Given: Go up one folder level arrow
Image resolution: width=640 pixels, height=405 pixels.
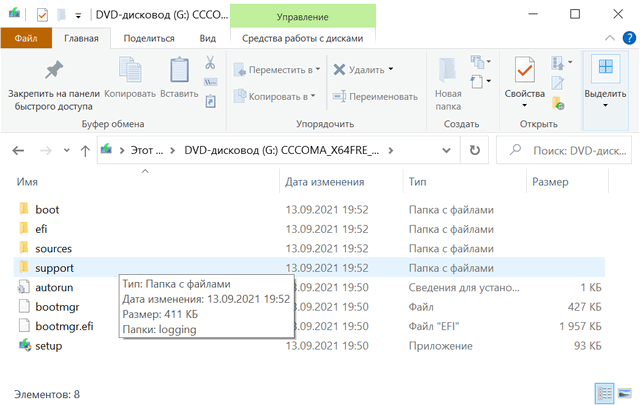Looking at the screenshot, I should click(85, 151).
